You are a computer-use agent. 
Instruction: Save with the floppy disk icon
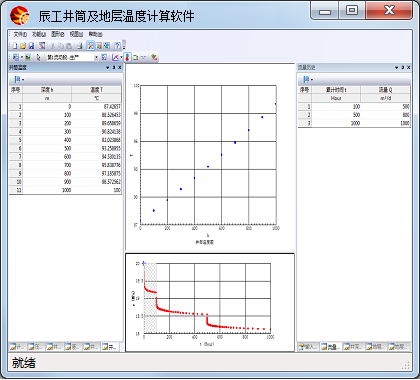(x=31, y=46)
